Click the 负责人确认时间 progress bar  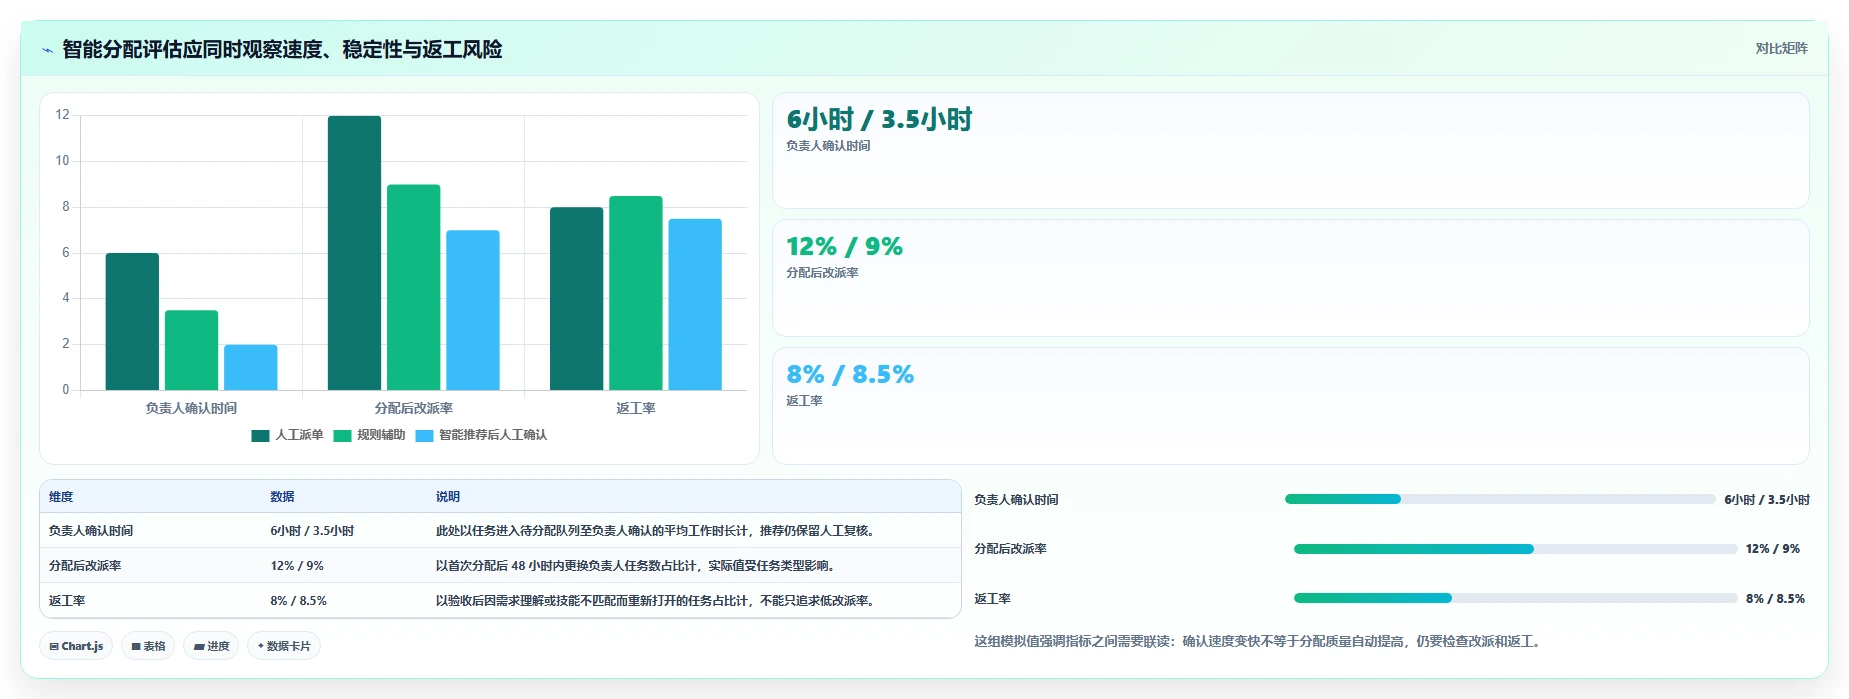click(1500, 499)
